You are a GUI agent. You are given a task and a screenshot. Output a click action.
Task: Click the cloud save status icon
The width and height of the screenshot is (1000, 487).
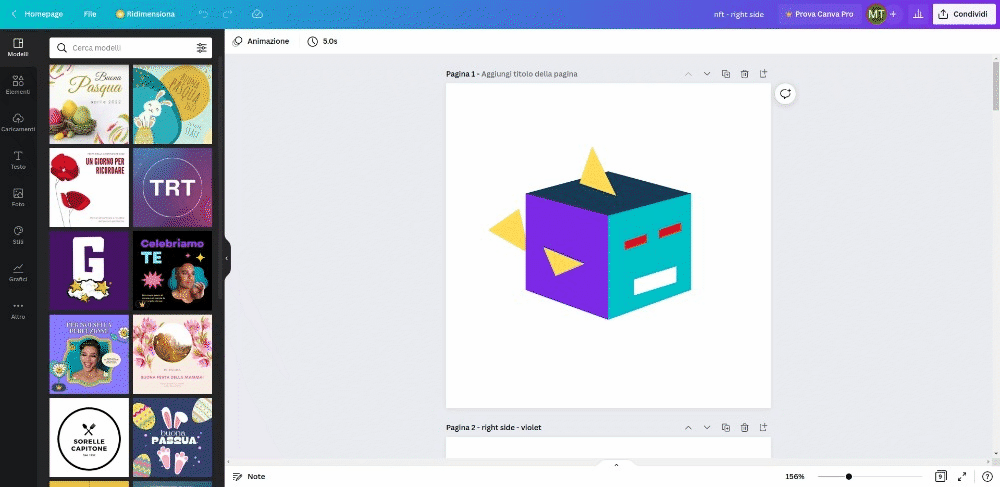point(257,15)
